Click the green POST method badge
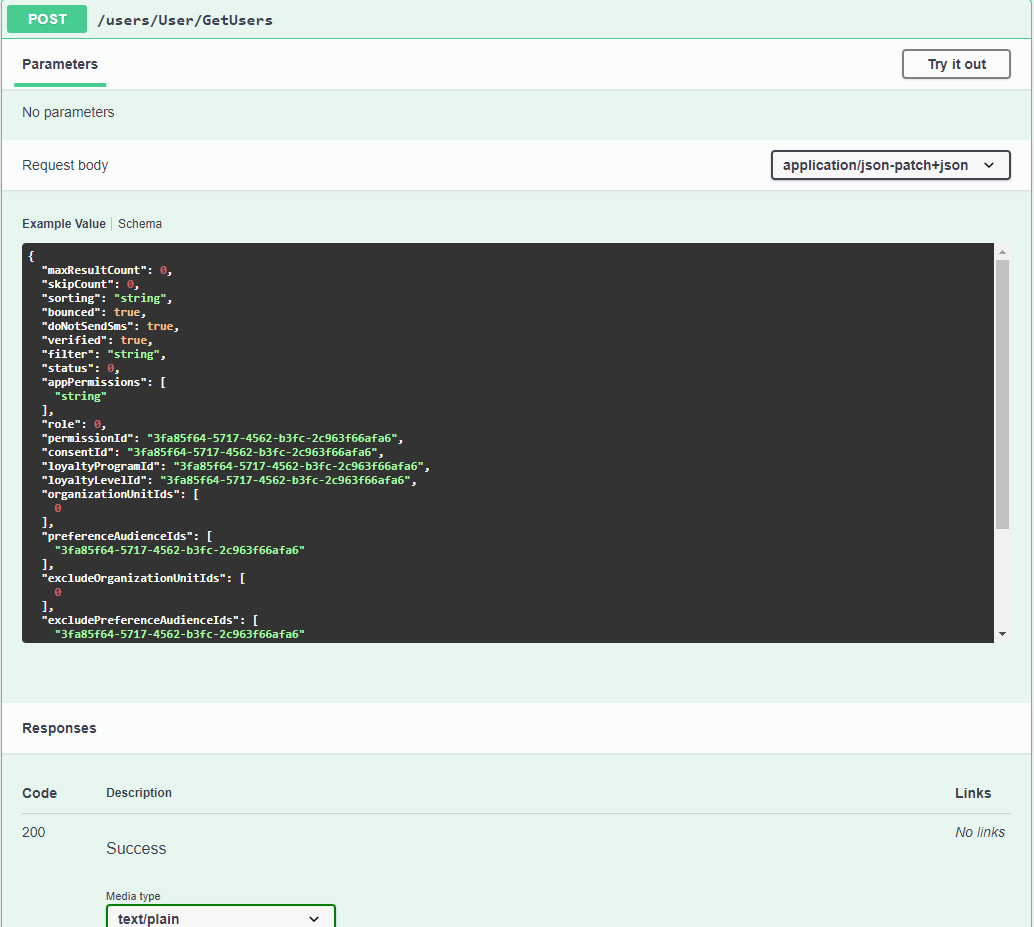This screenshot has width=1034, height=927. [47, 19]
